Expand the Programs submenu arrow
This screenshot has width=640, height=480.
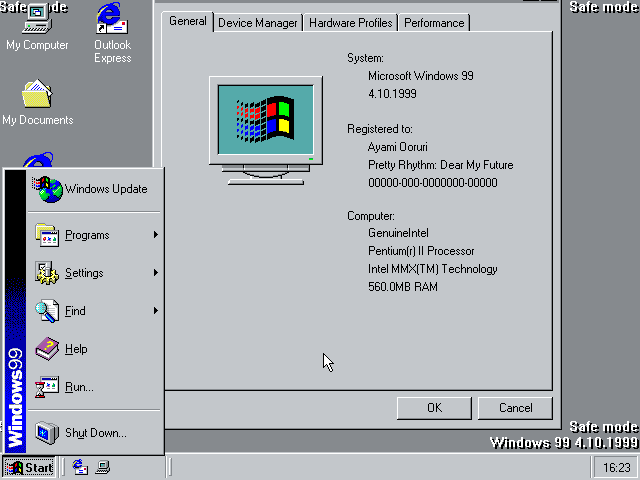(156, 235)
